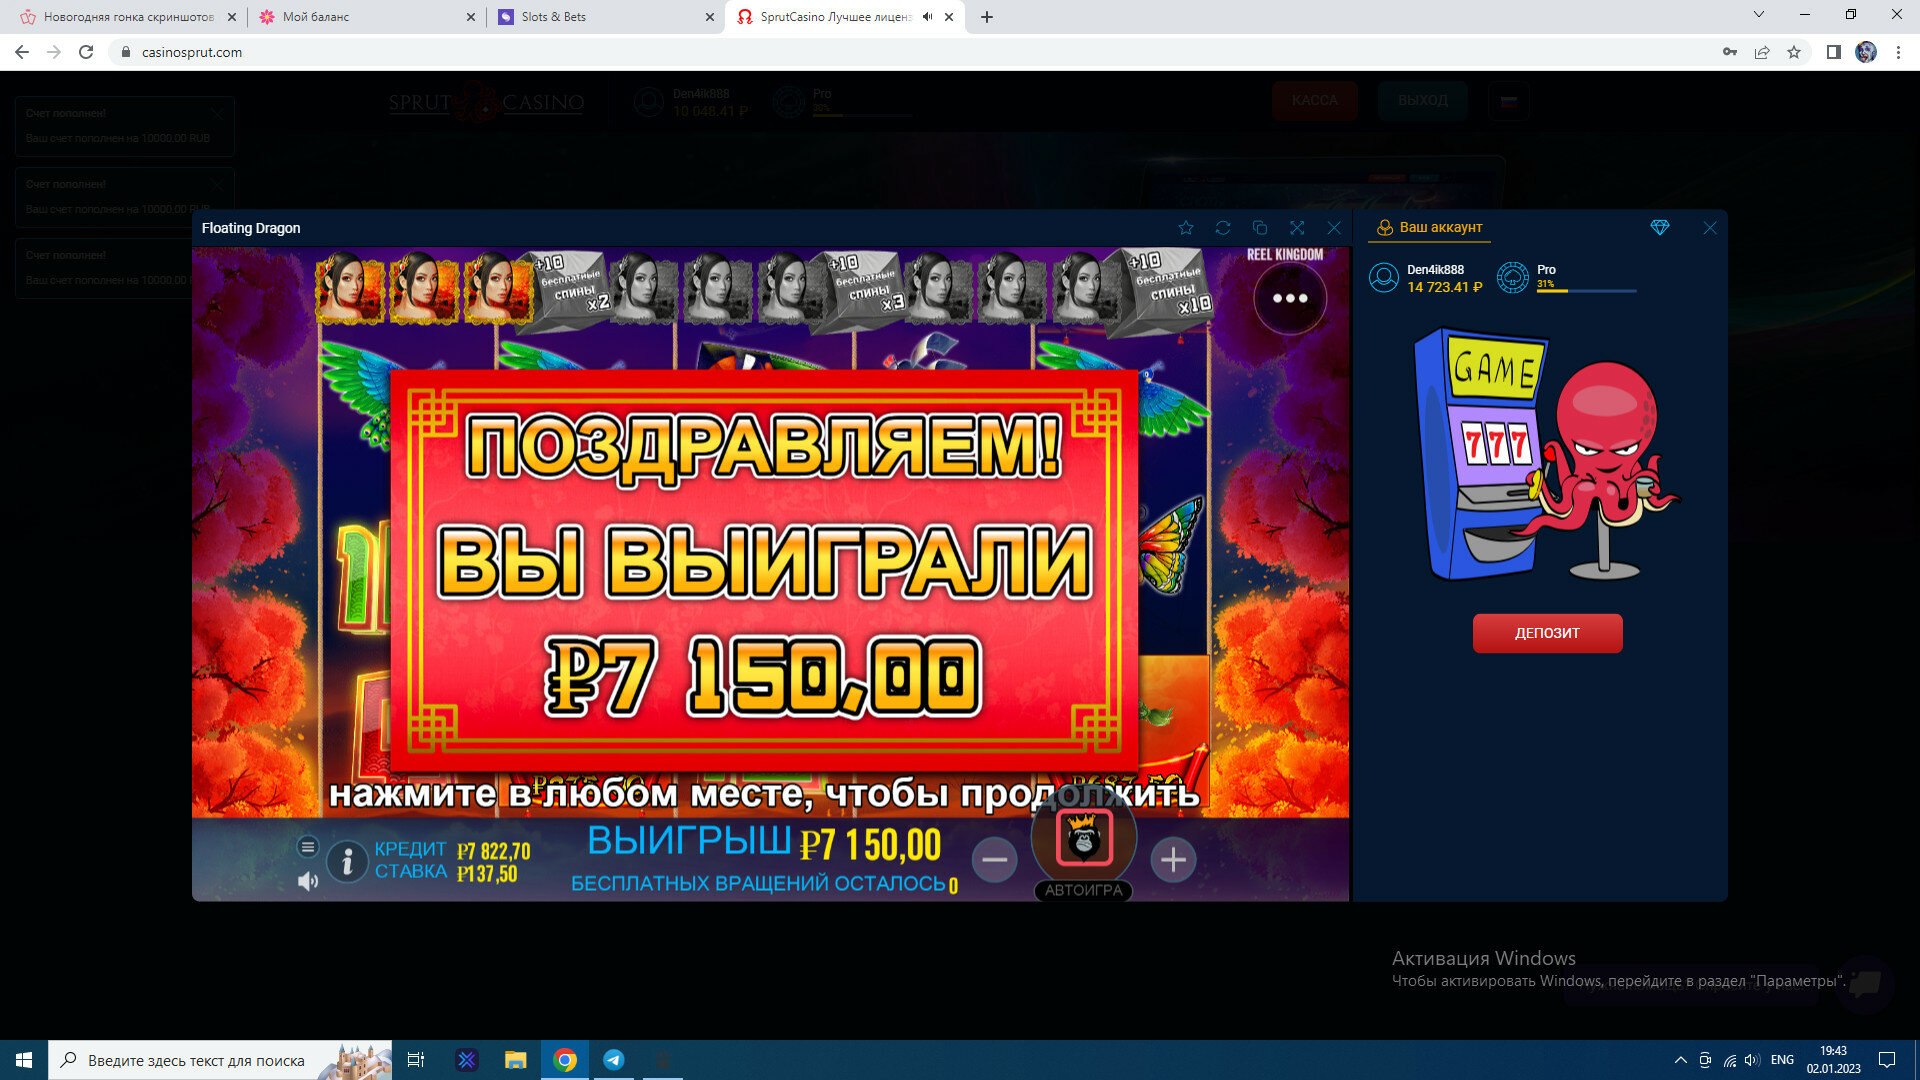Click the diamond icon in account panel

coord(1660,228)
